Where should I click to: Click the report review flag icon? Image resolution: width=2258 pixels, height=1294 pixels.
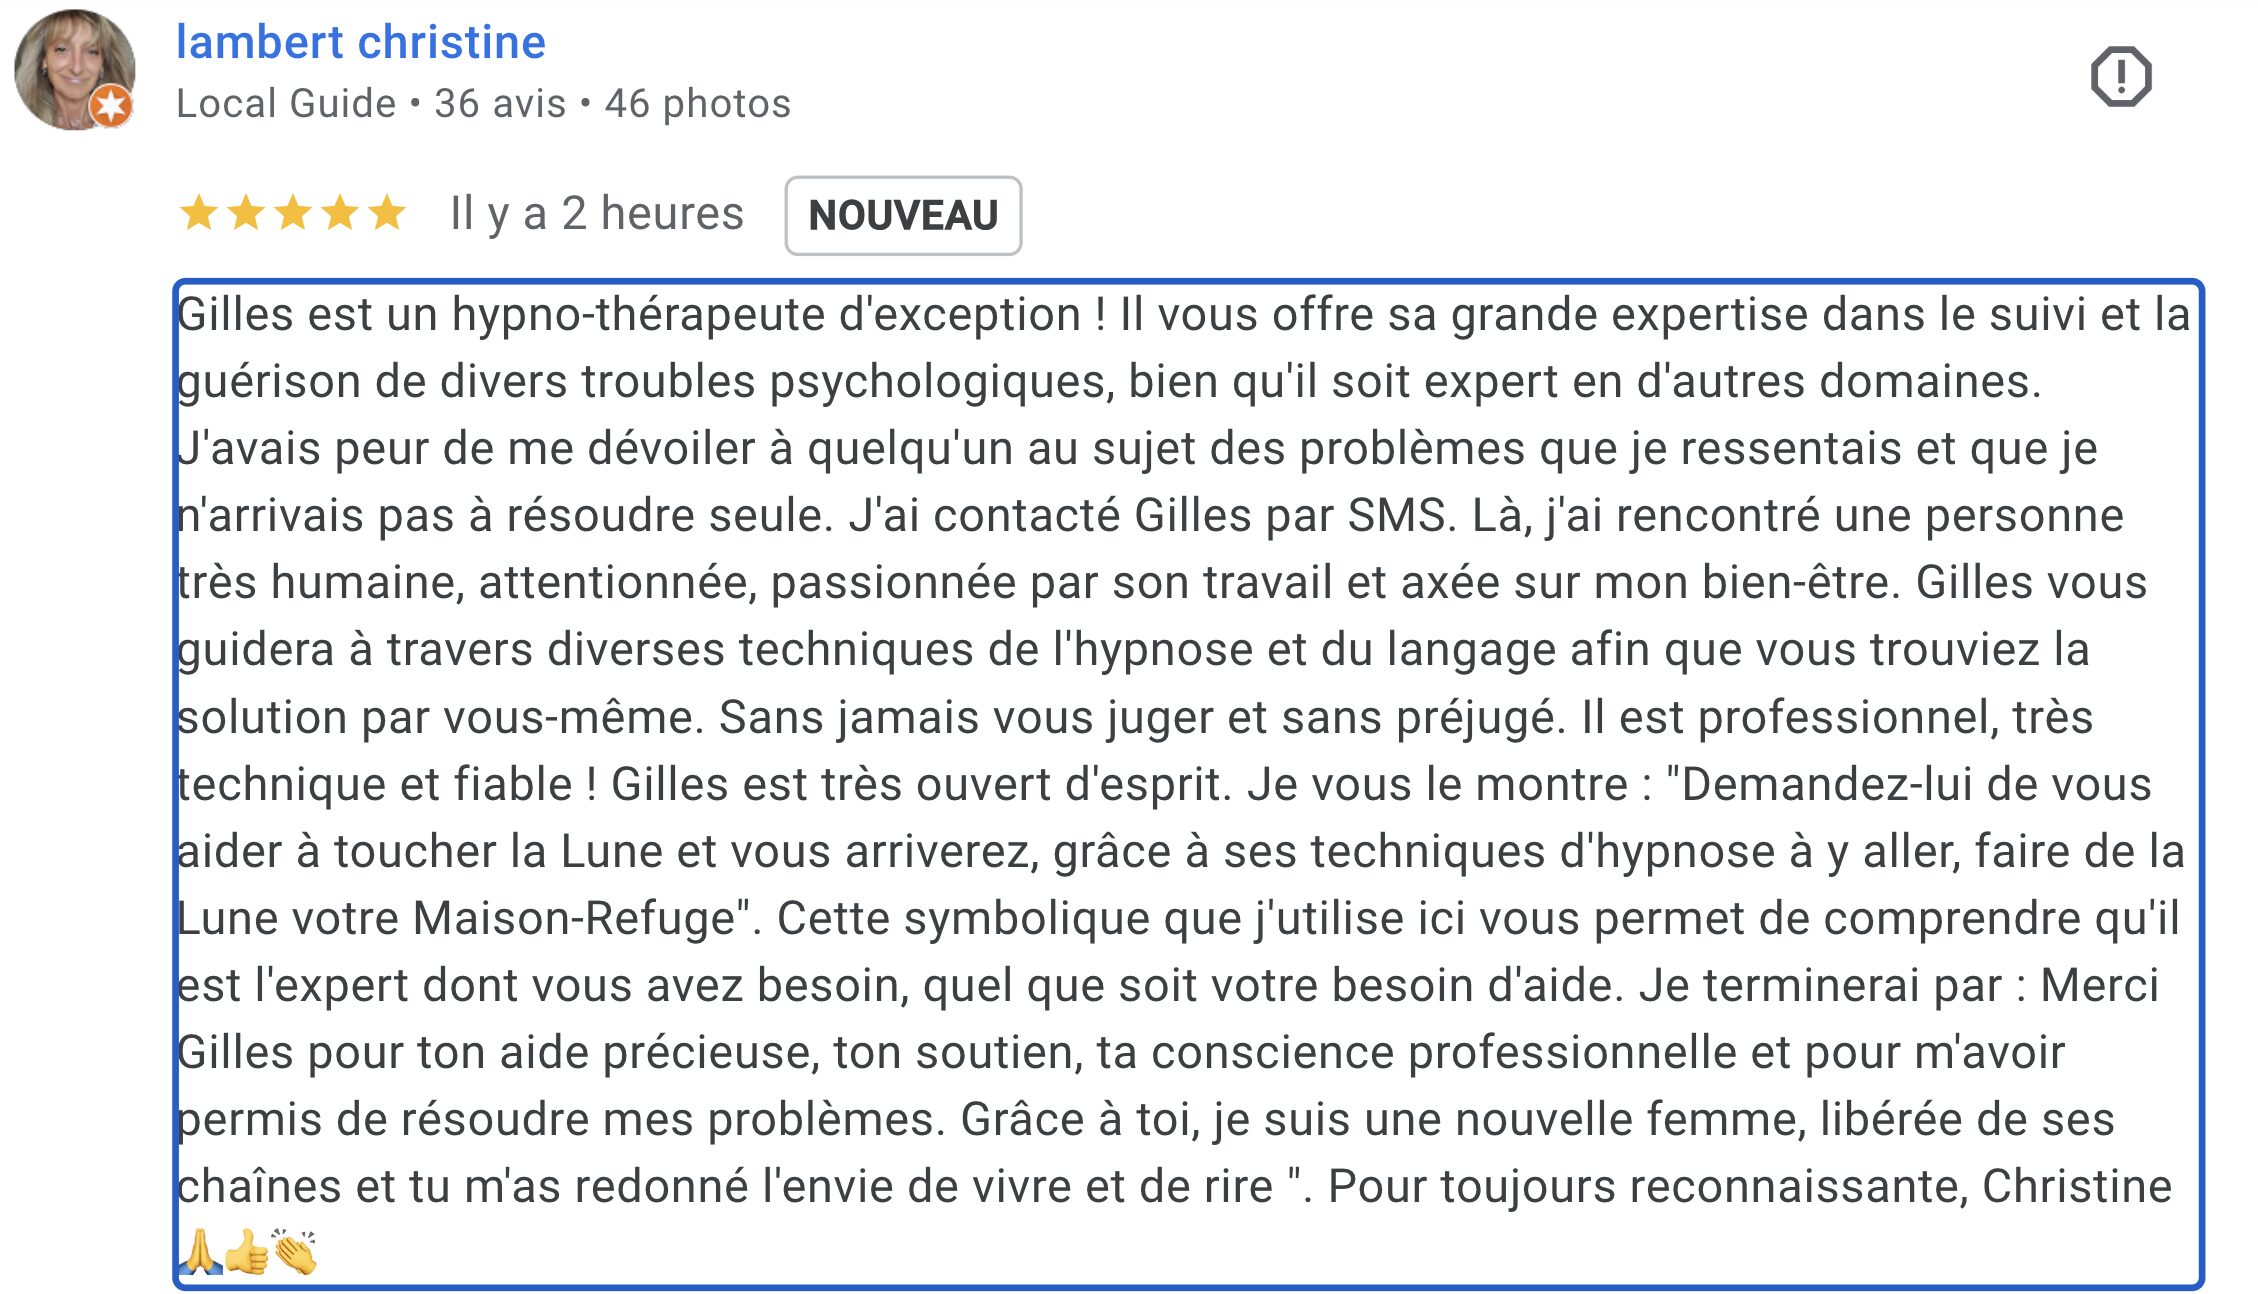click(x=2120, y=76)
